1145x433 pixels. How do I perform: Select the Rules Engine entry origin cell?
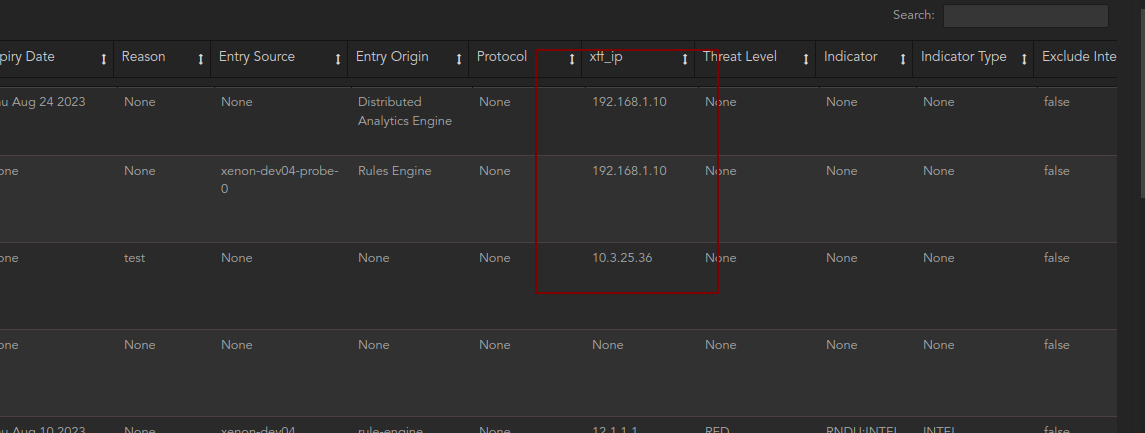(x=394, y=171)
